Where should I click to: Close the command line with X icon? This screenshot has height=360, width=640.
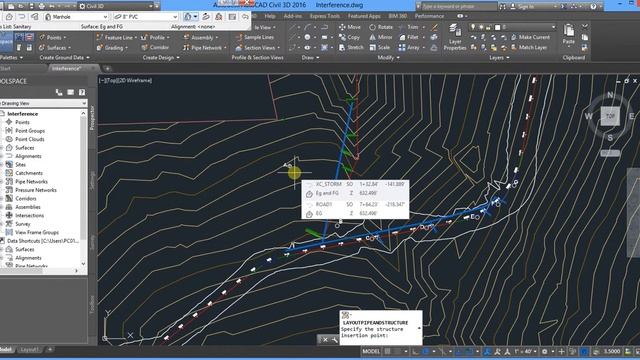(325, 340)
